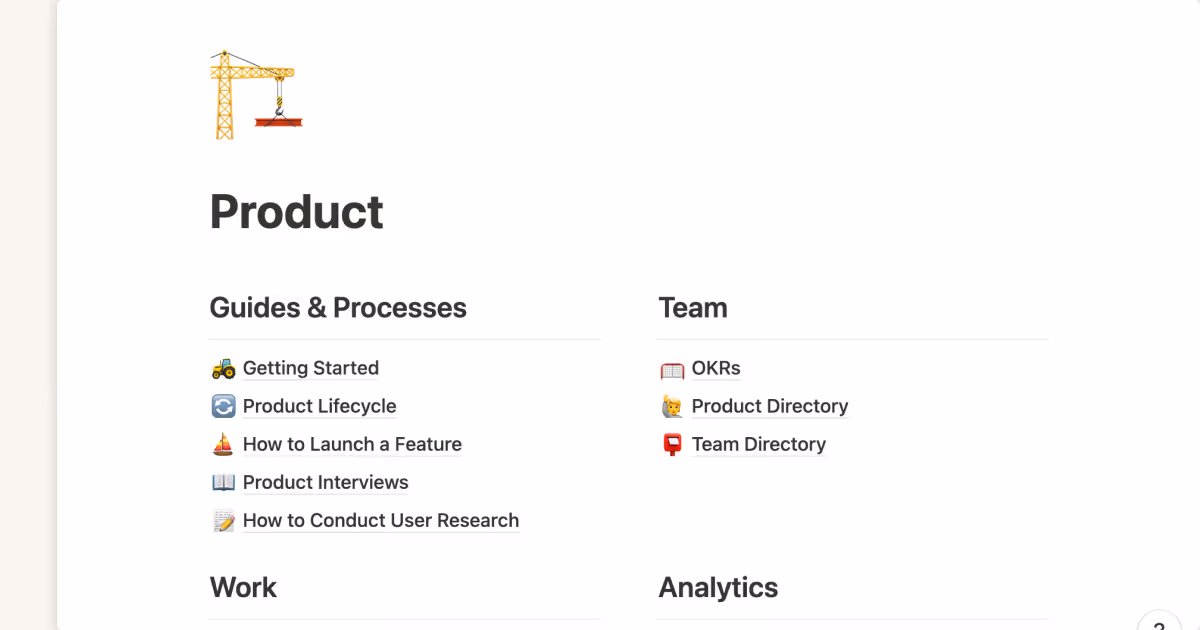Open the OKRs page link
The image size is (1200, 630).
tap(716, 368)
